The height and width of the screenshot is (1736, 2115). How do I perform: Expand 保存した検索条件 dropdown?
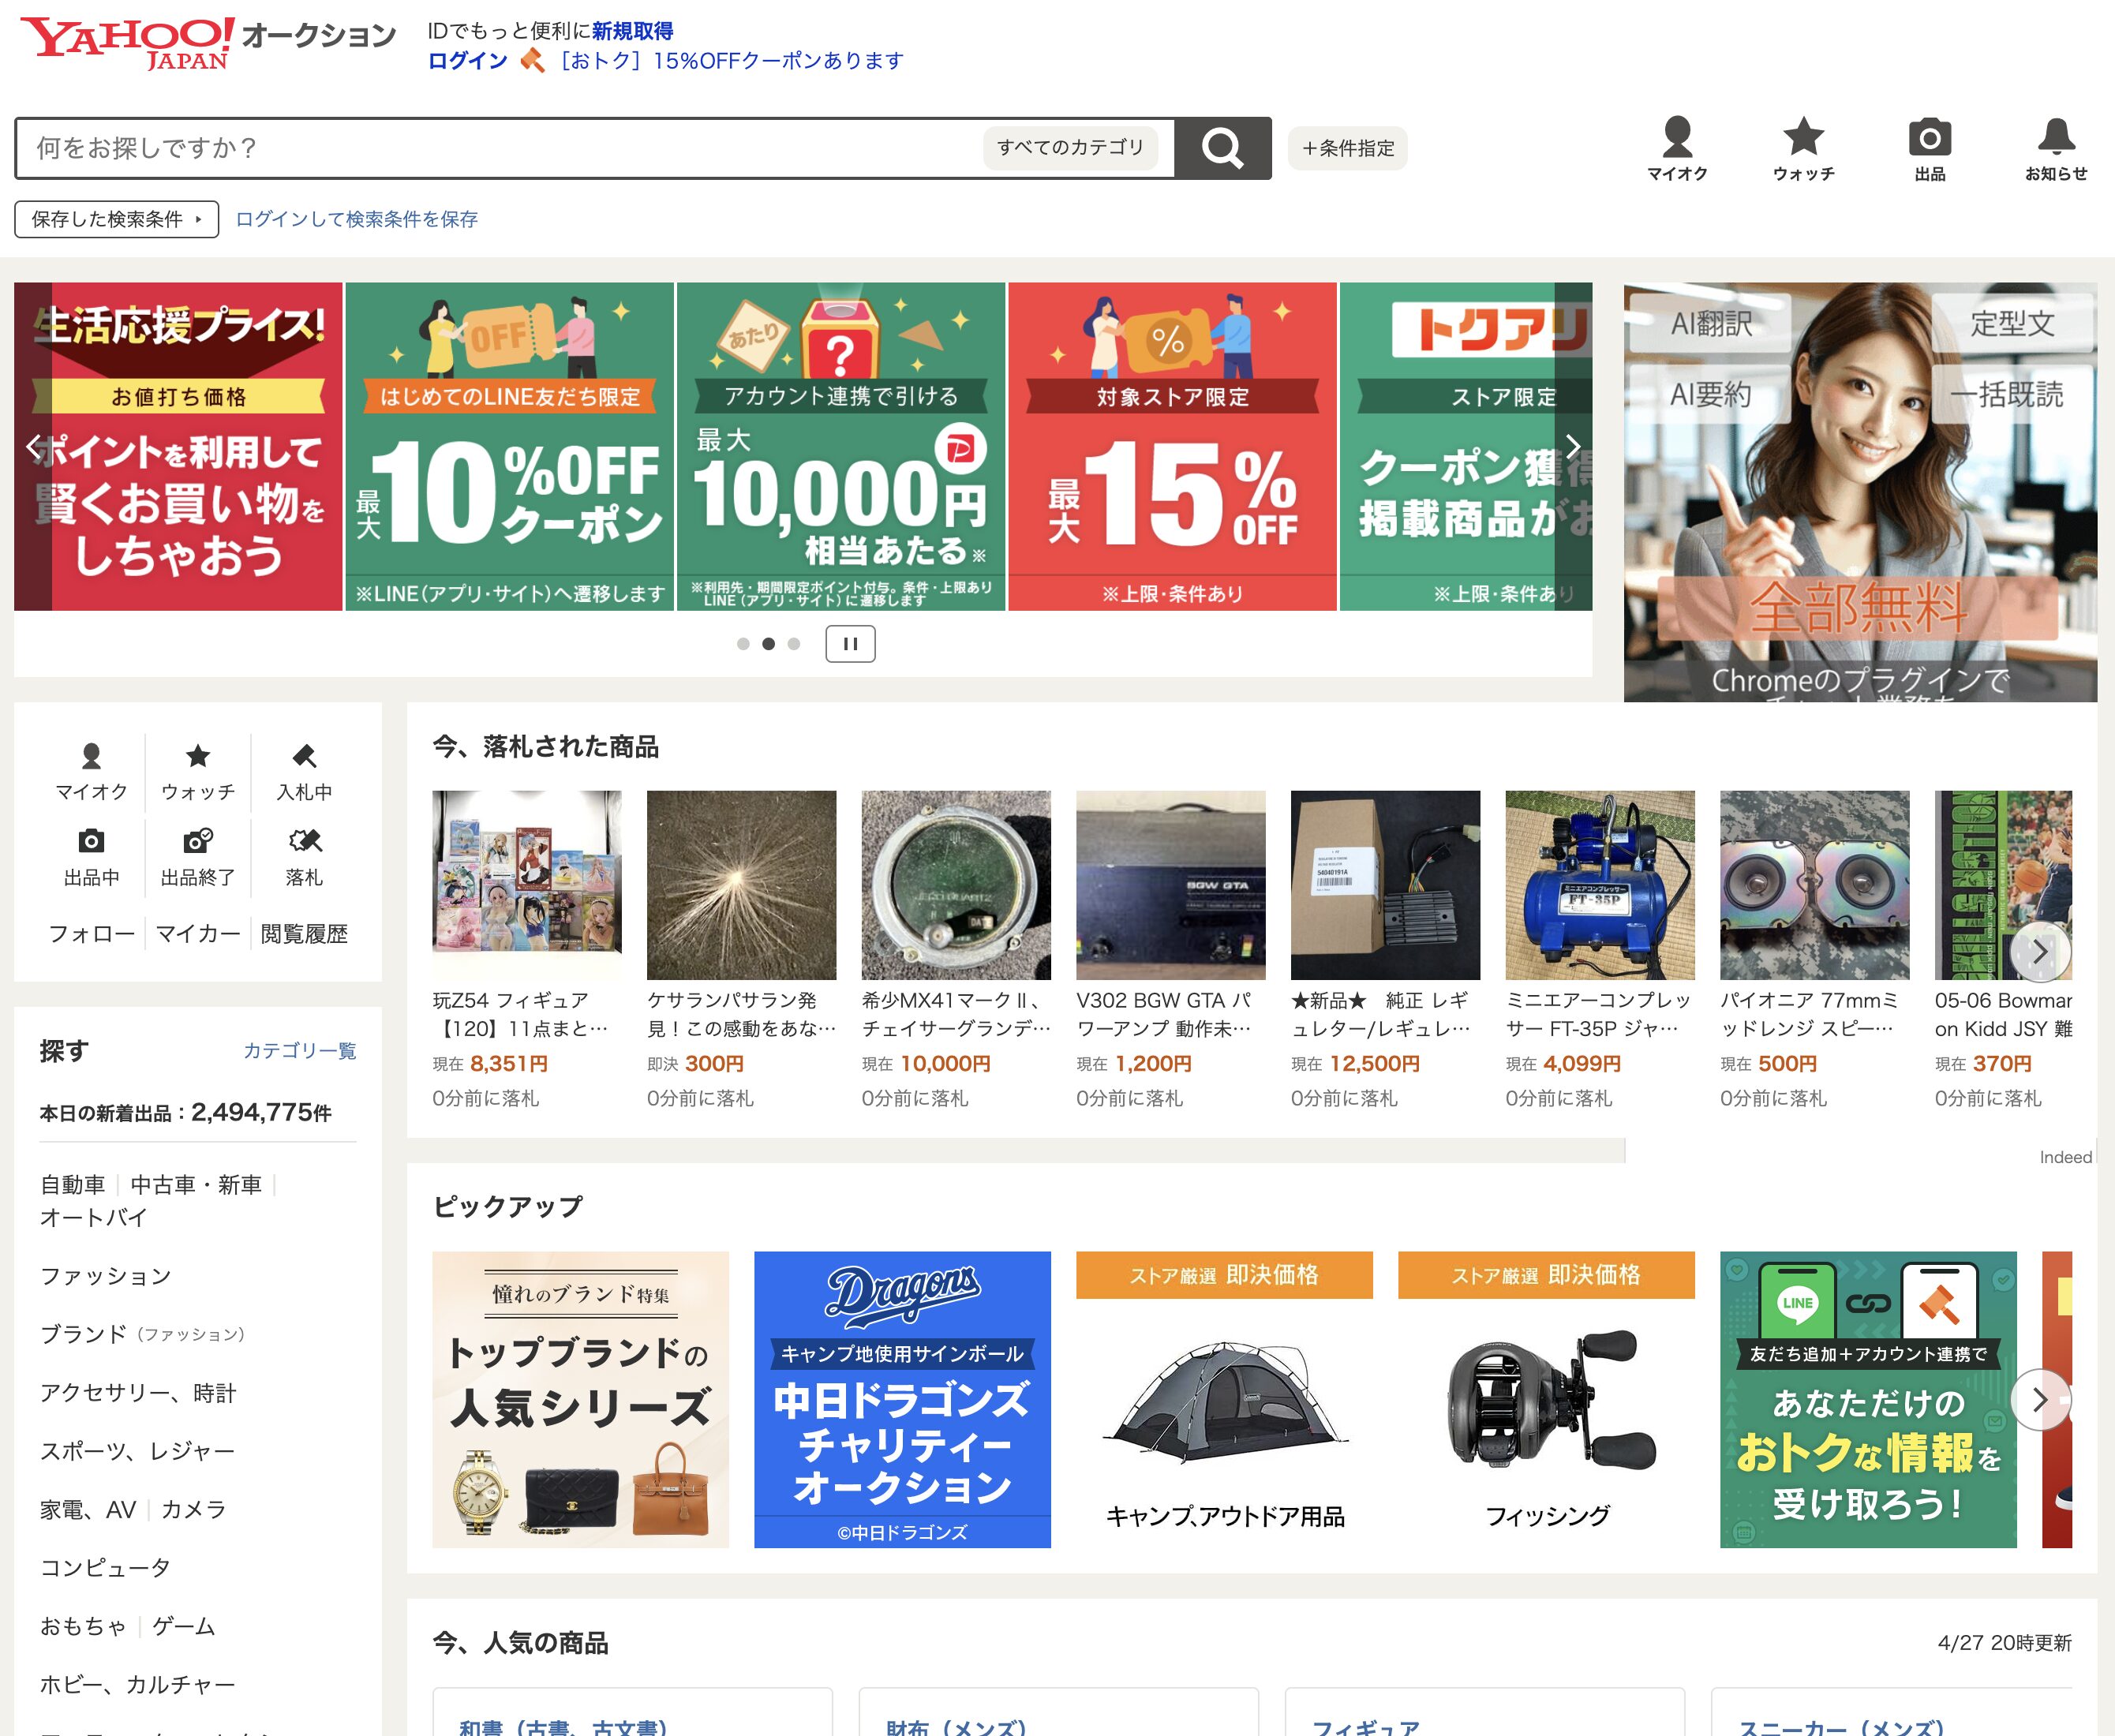pyautogui.click(x=116, y=219)
